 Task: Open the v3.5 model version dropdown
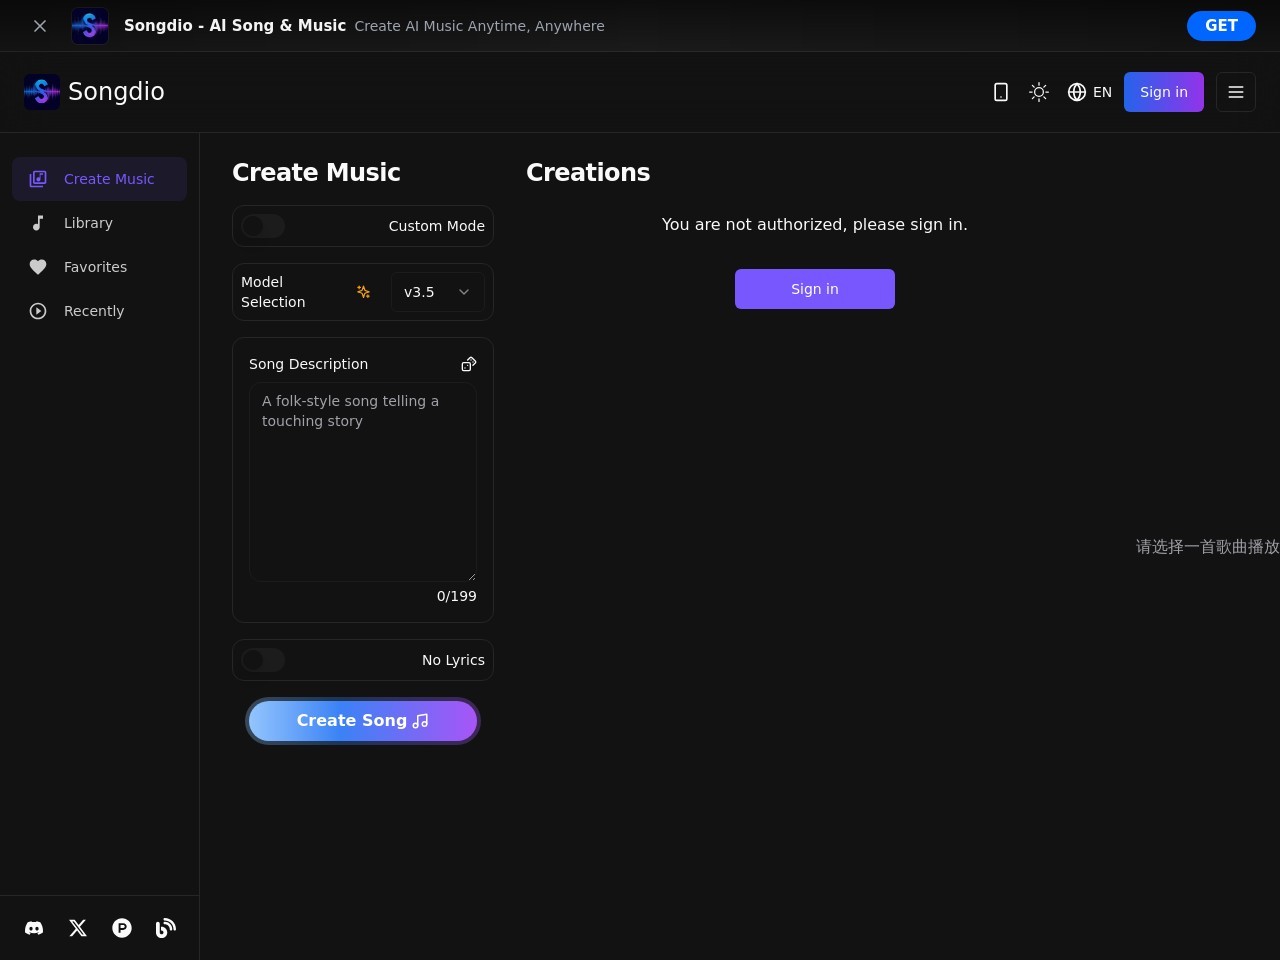tap(437, 292)
